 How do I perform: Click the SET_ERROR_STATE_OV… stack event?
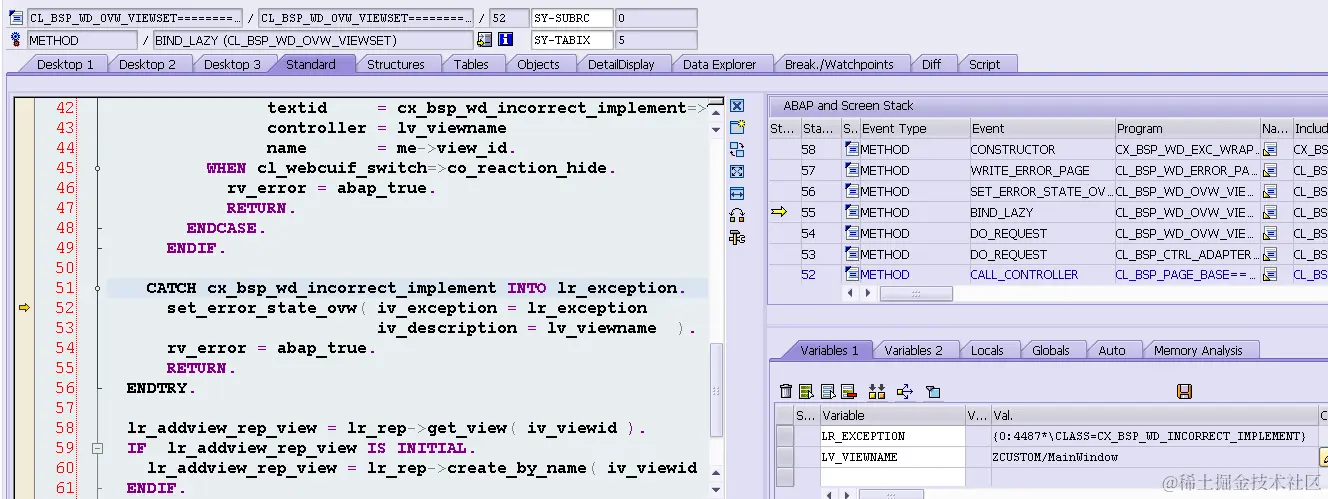click(x=1041, y=191)
